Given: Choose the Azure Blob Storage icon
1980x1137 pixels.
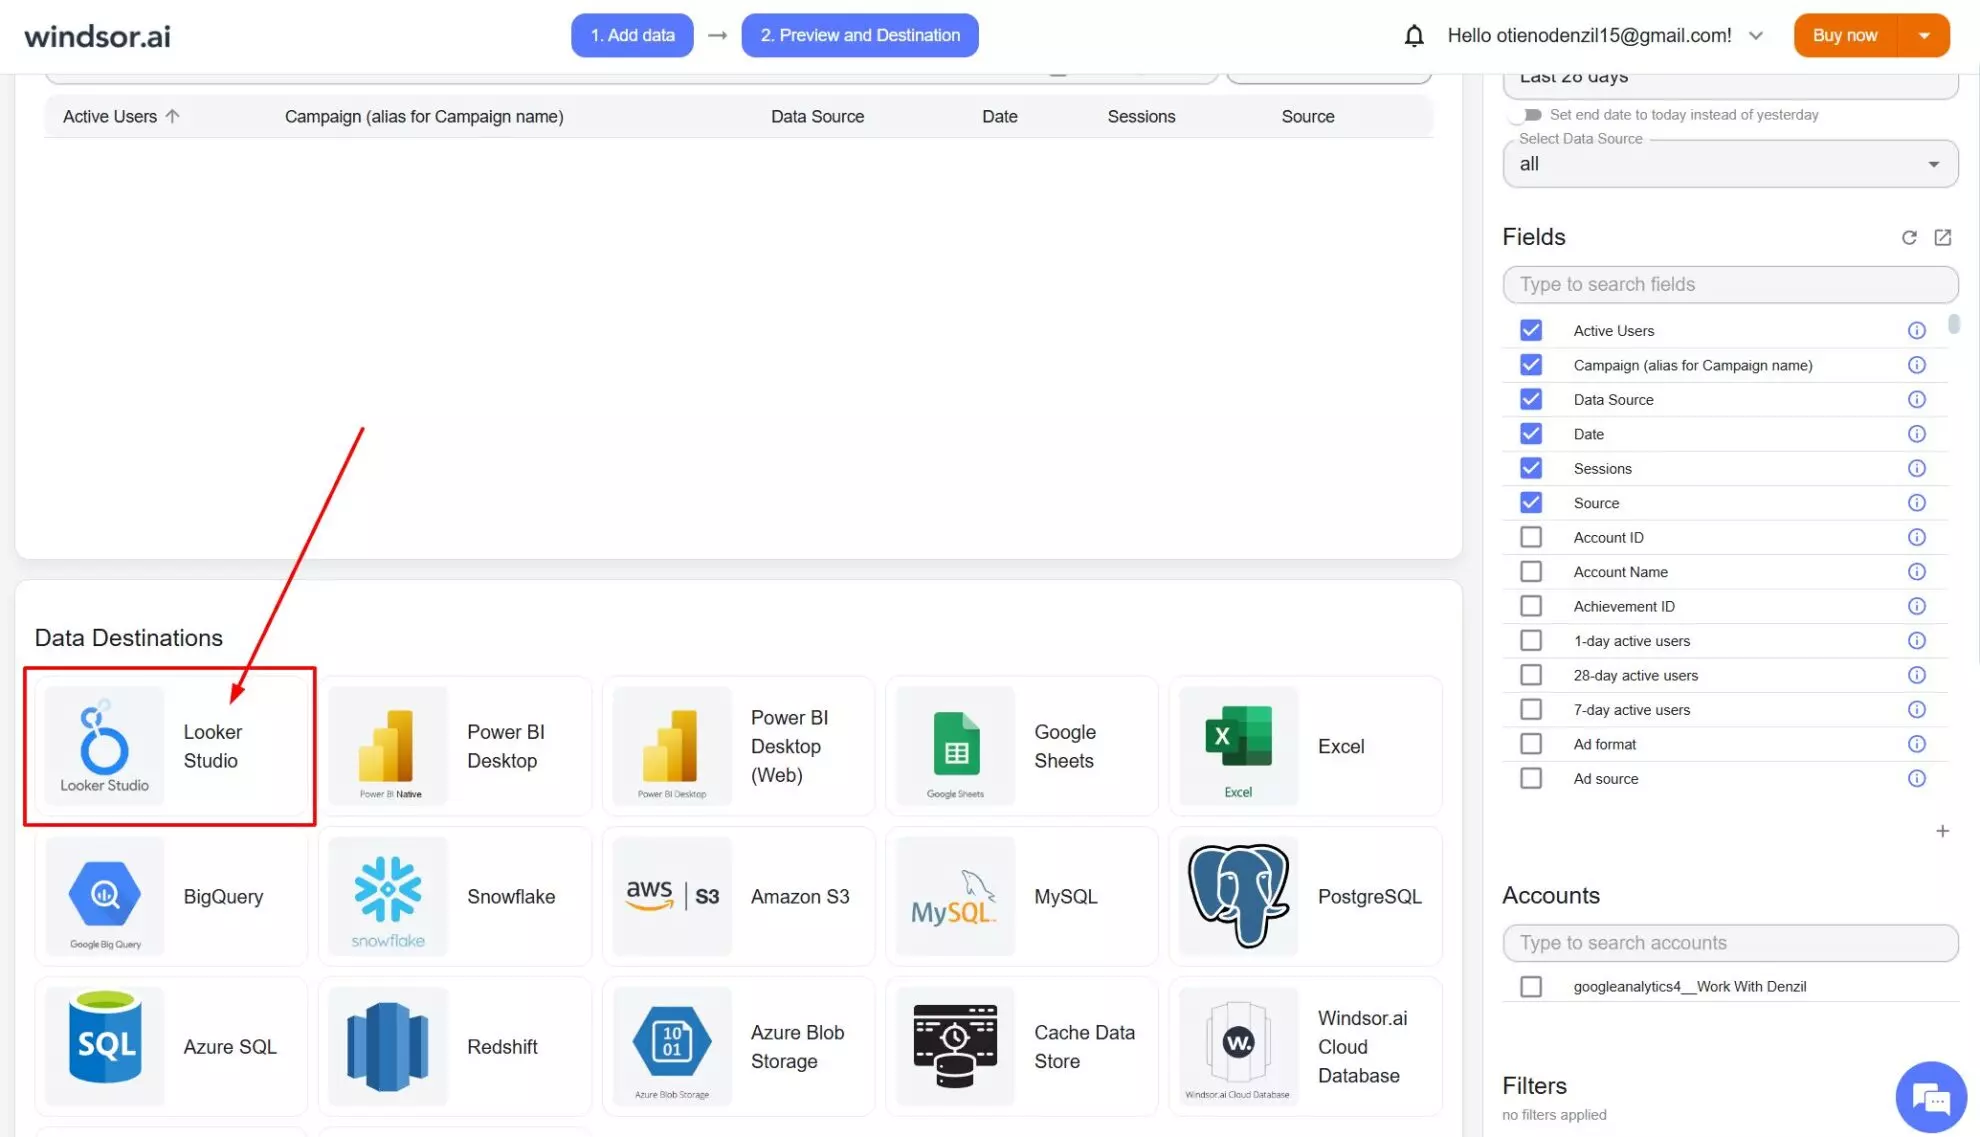Looking at the screenshot, I should click(672, 1046).
